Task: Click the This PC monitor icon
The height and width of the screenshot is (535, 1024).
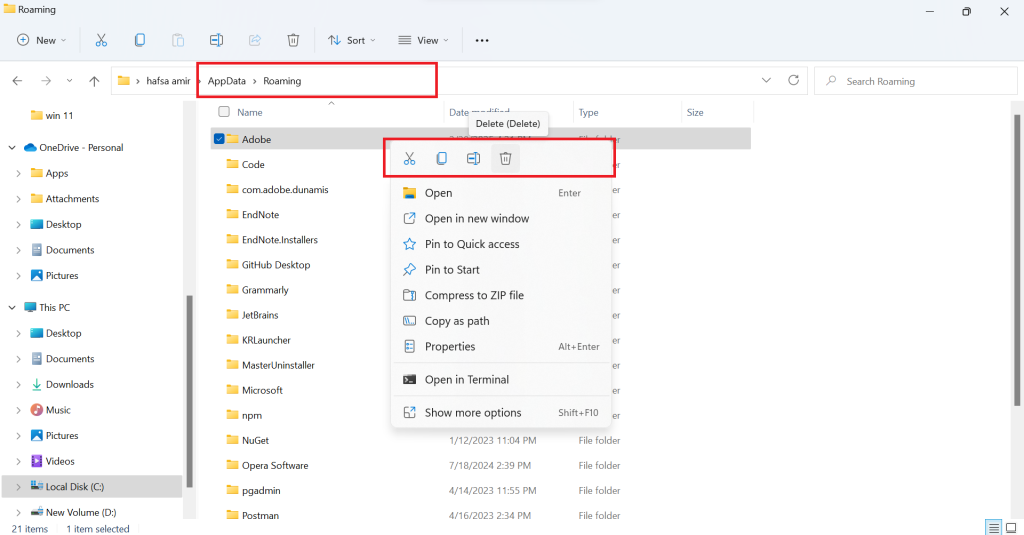Action: coord(30,308)
